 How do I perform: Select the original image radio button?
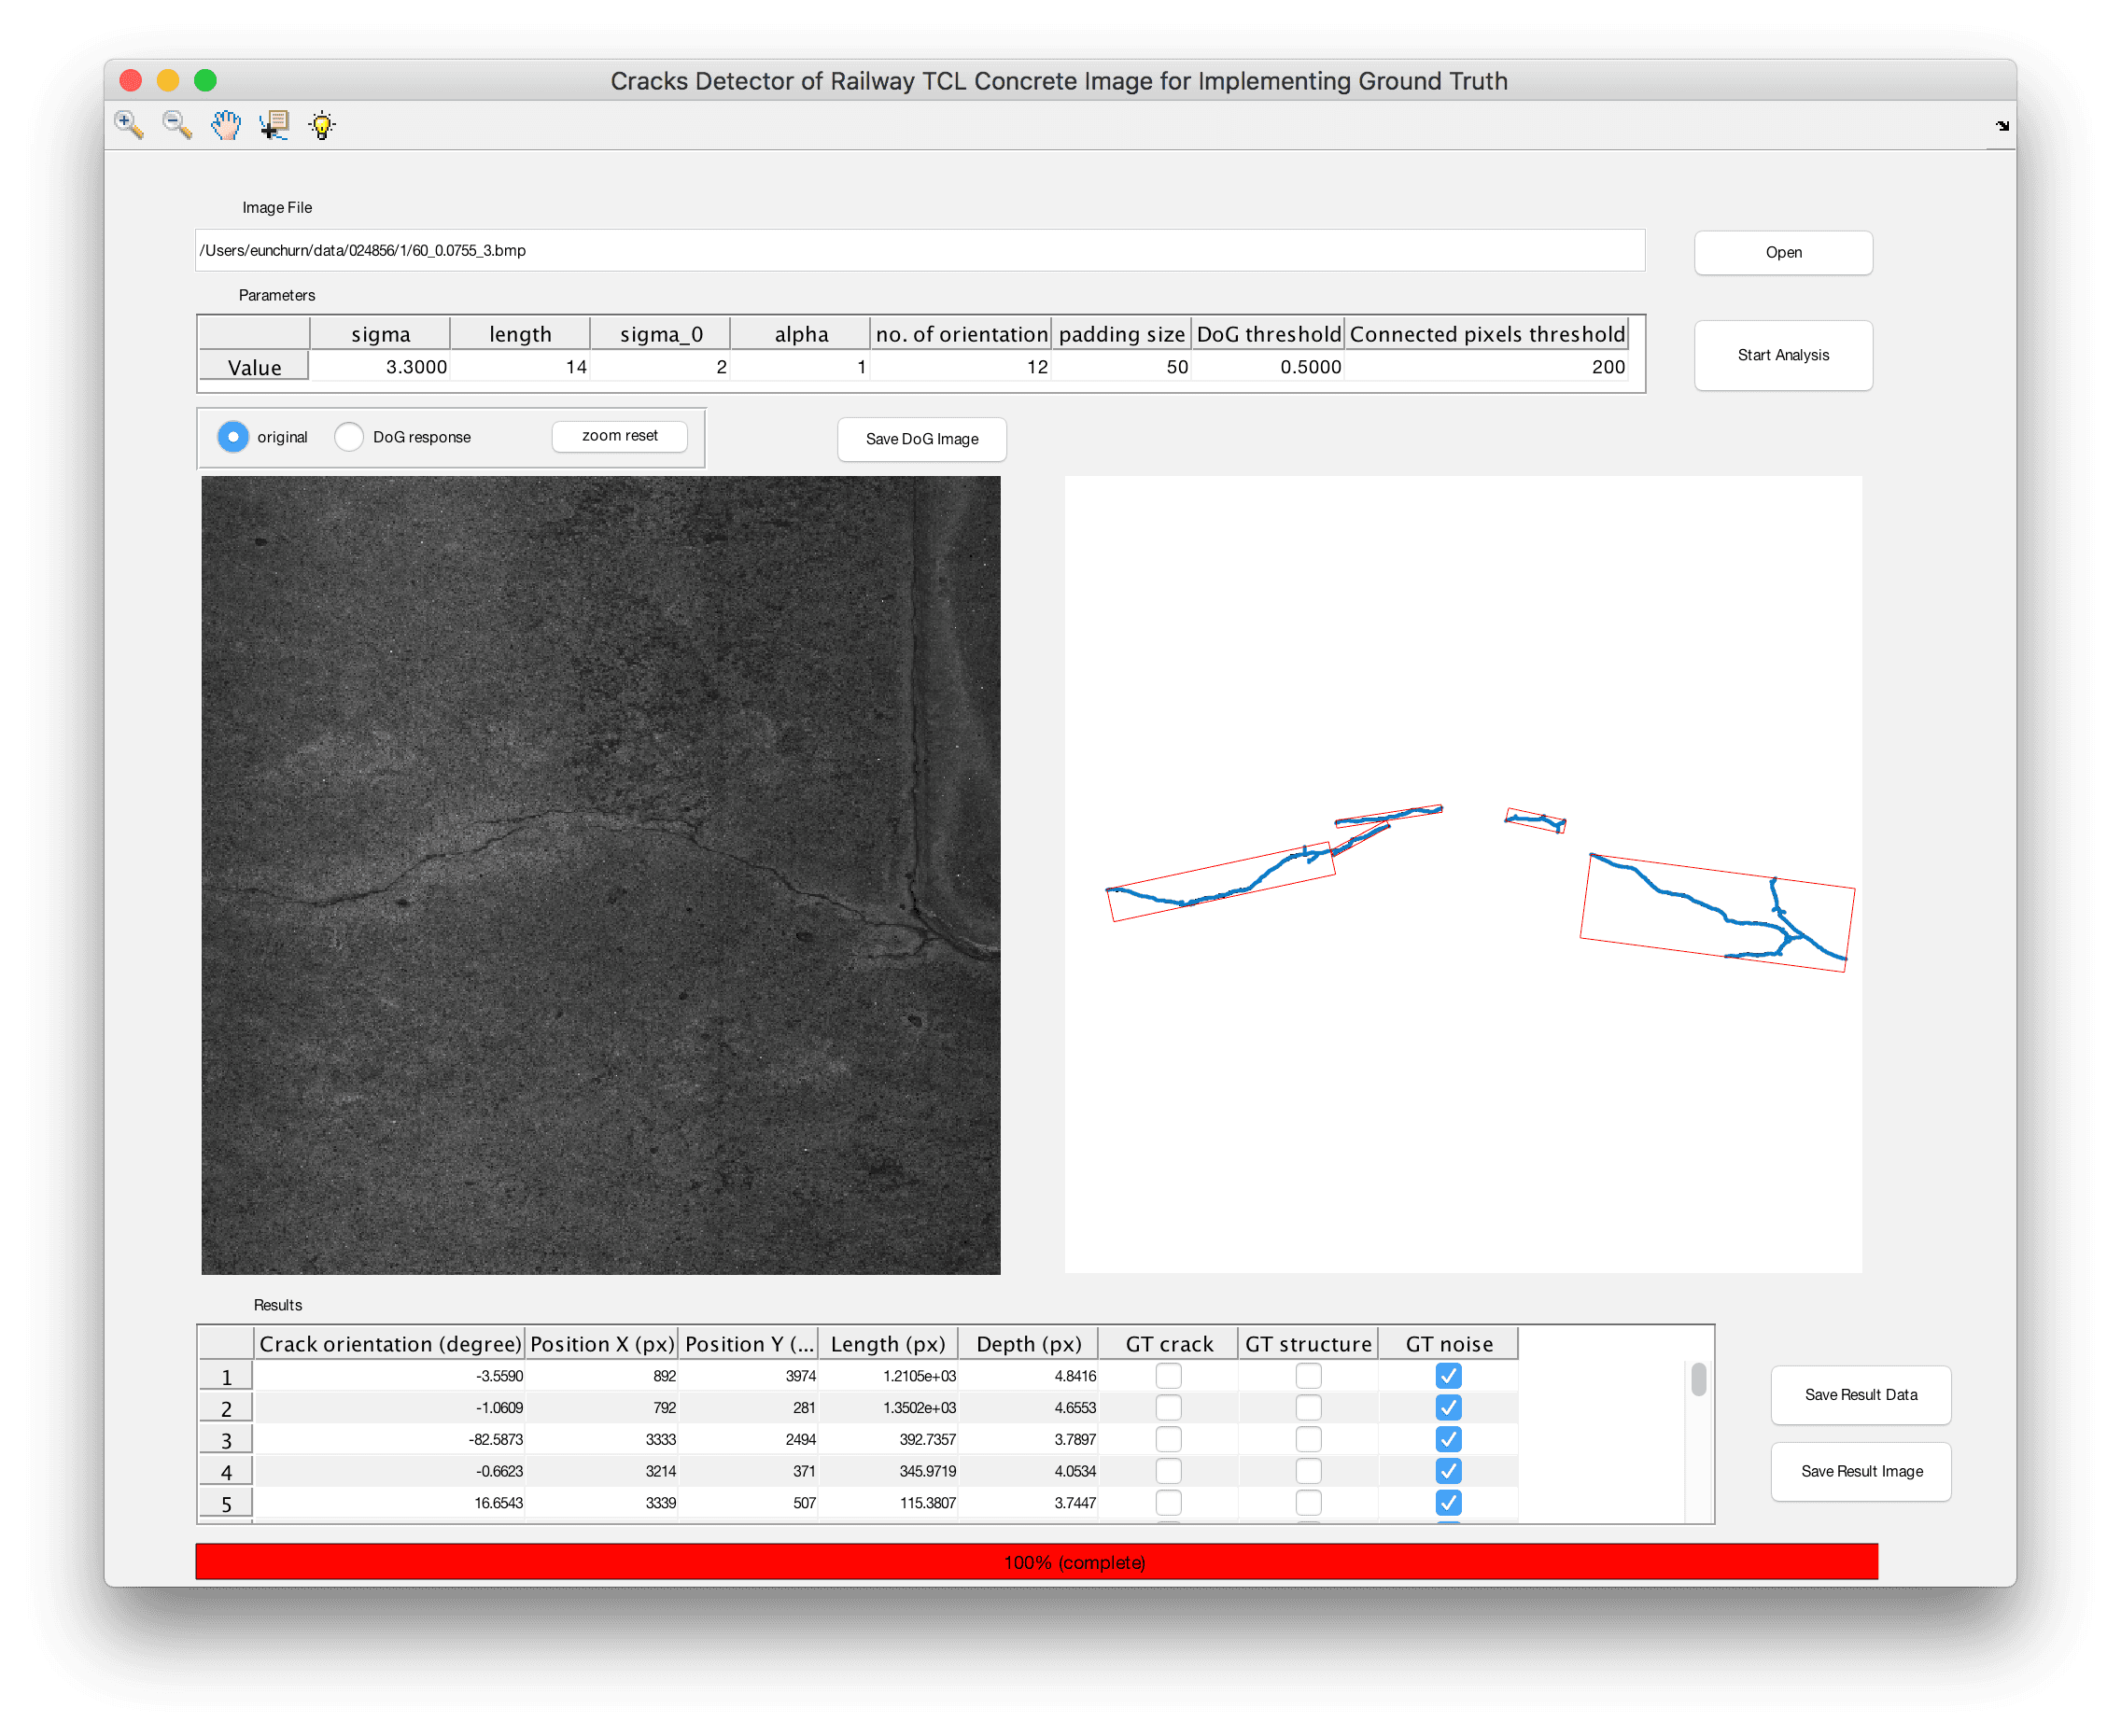[233, 437]
